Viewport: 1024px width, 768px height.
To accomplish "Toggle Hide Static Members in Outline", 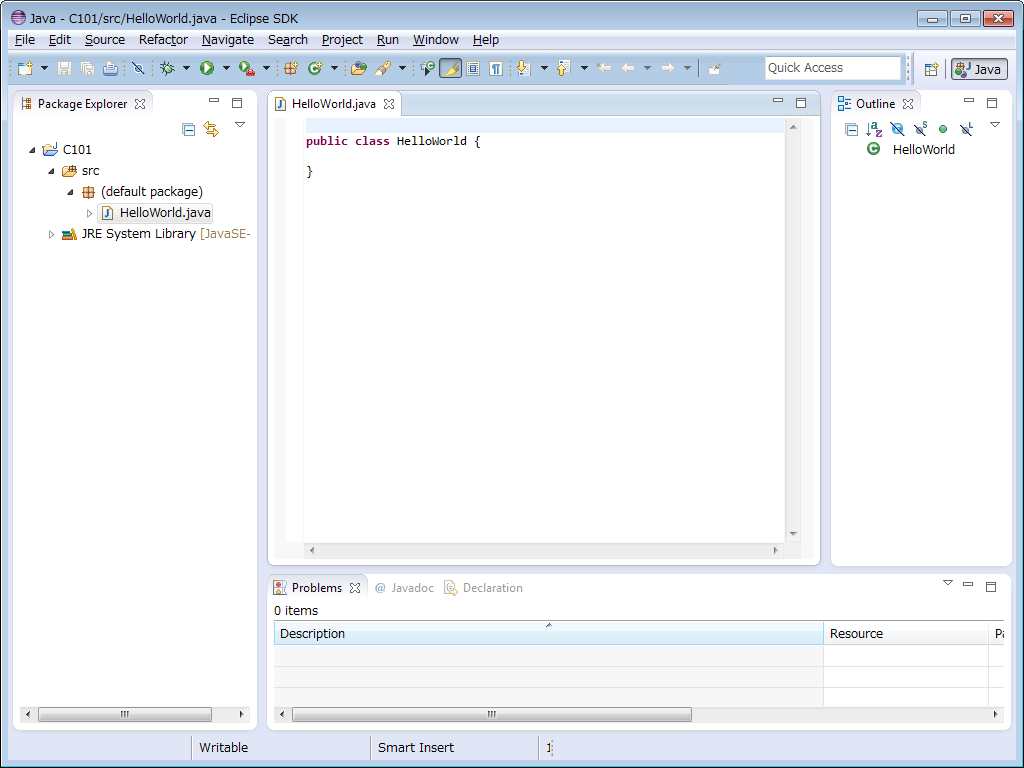I will 920,129.
